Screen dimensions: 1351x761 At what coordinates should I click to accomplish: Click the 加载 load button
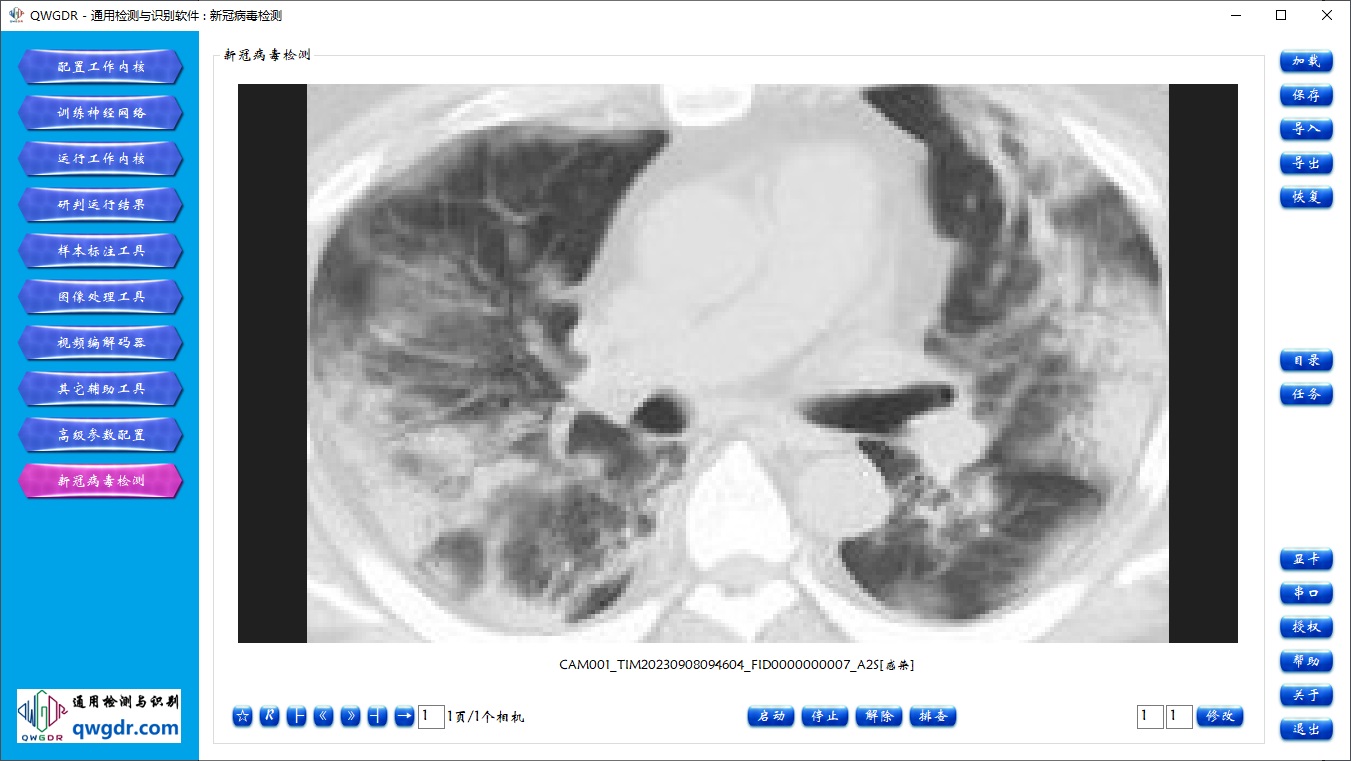[1306, 61]
